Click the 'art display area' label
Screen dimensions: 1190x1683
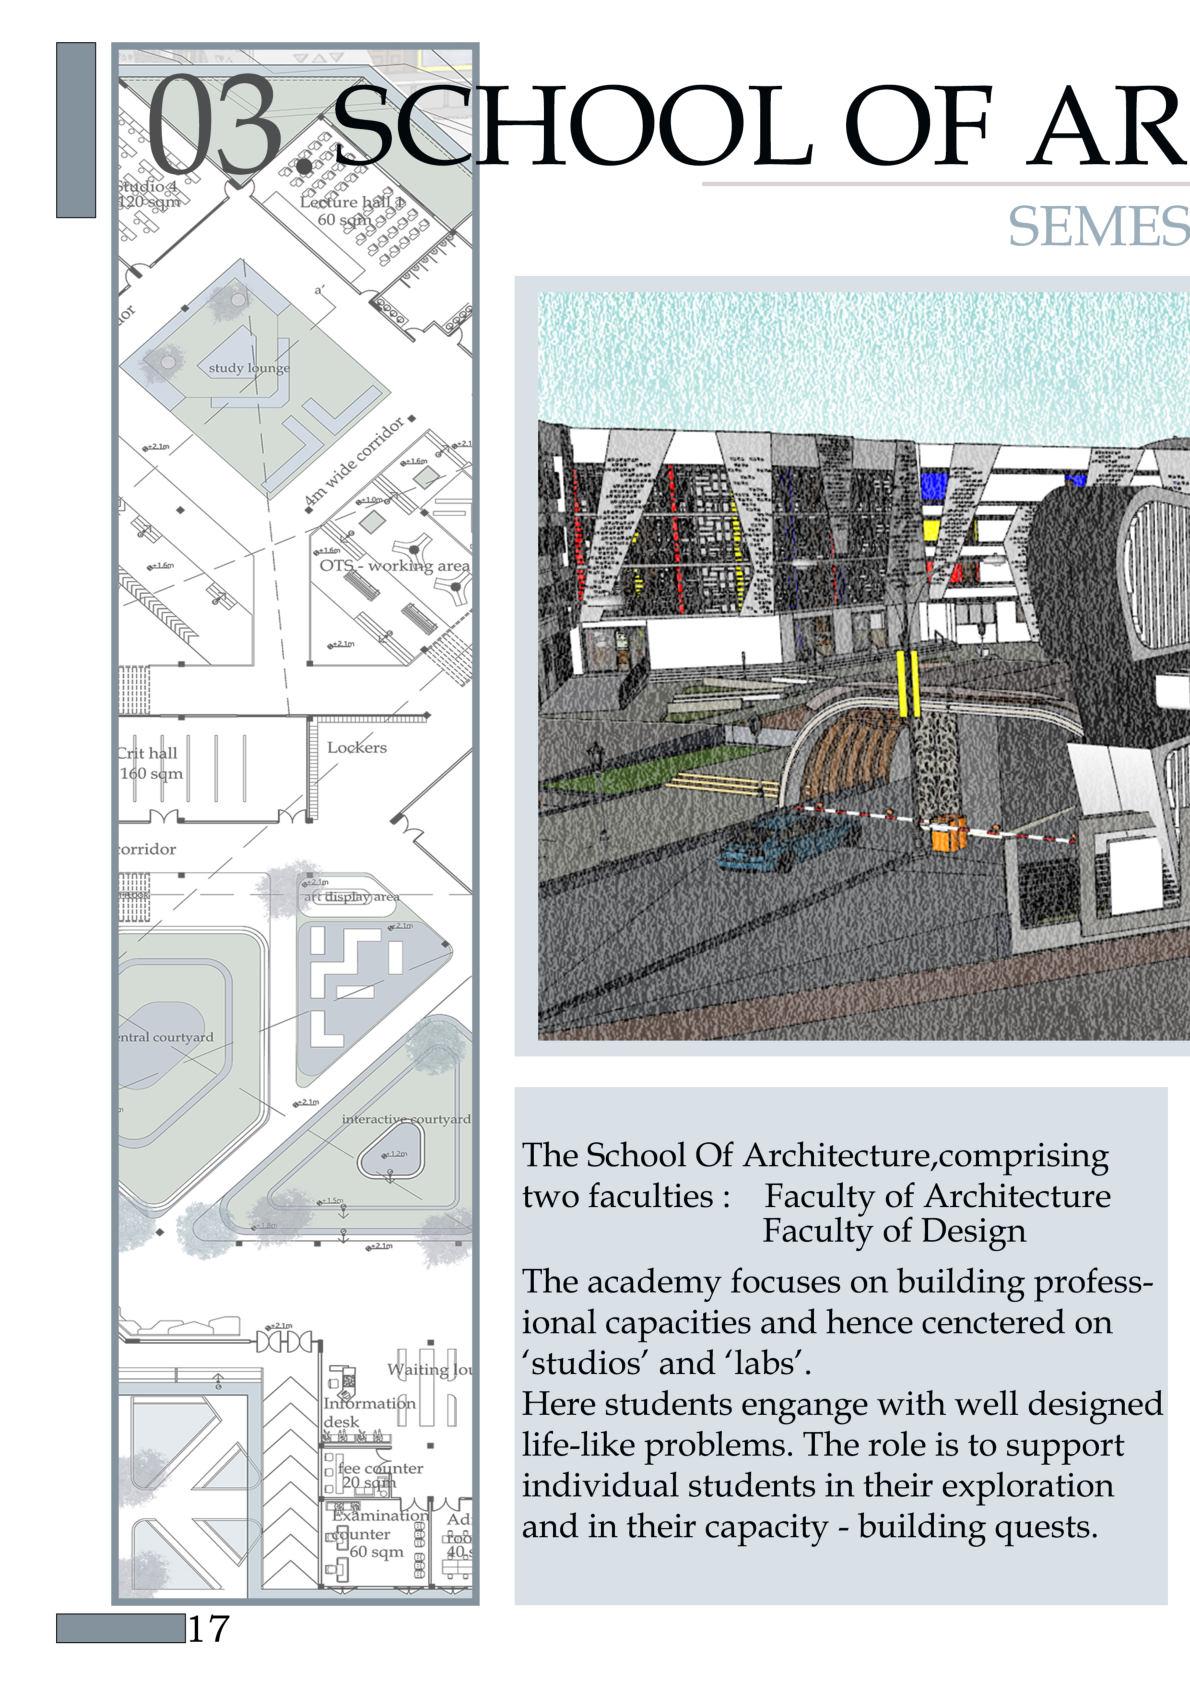pyautogui.click(x=351, y=897)
